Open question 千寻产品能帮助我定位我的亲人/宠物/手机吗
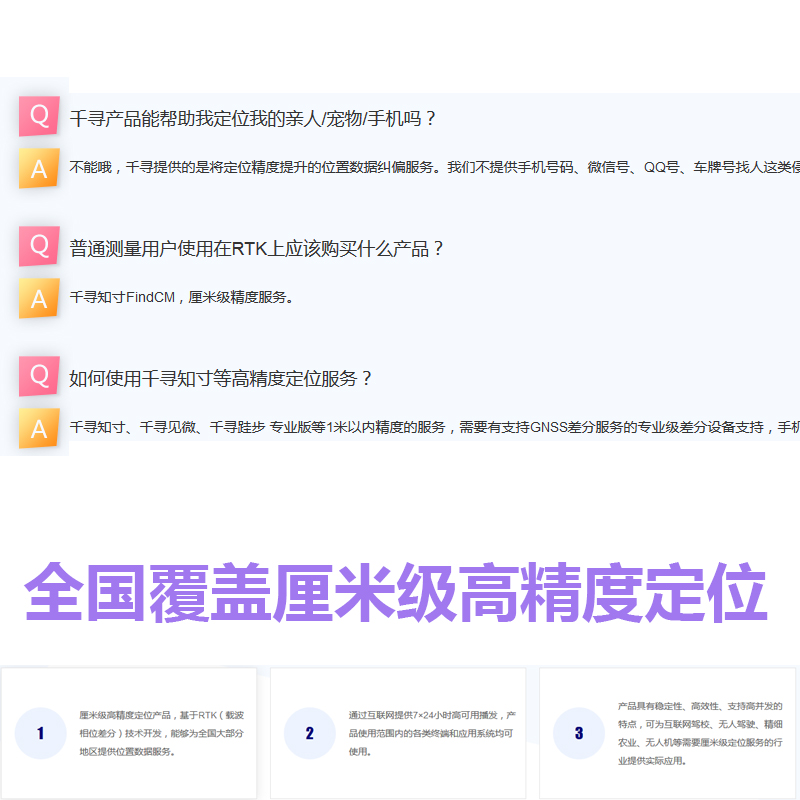This screenshot has width=800, height=800. pyautogui.click(x=253, y=118)
